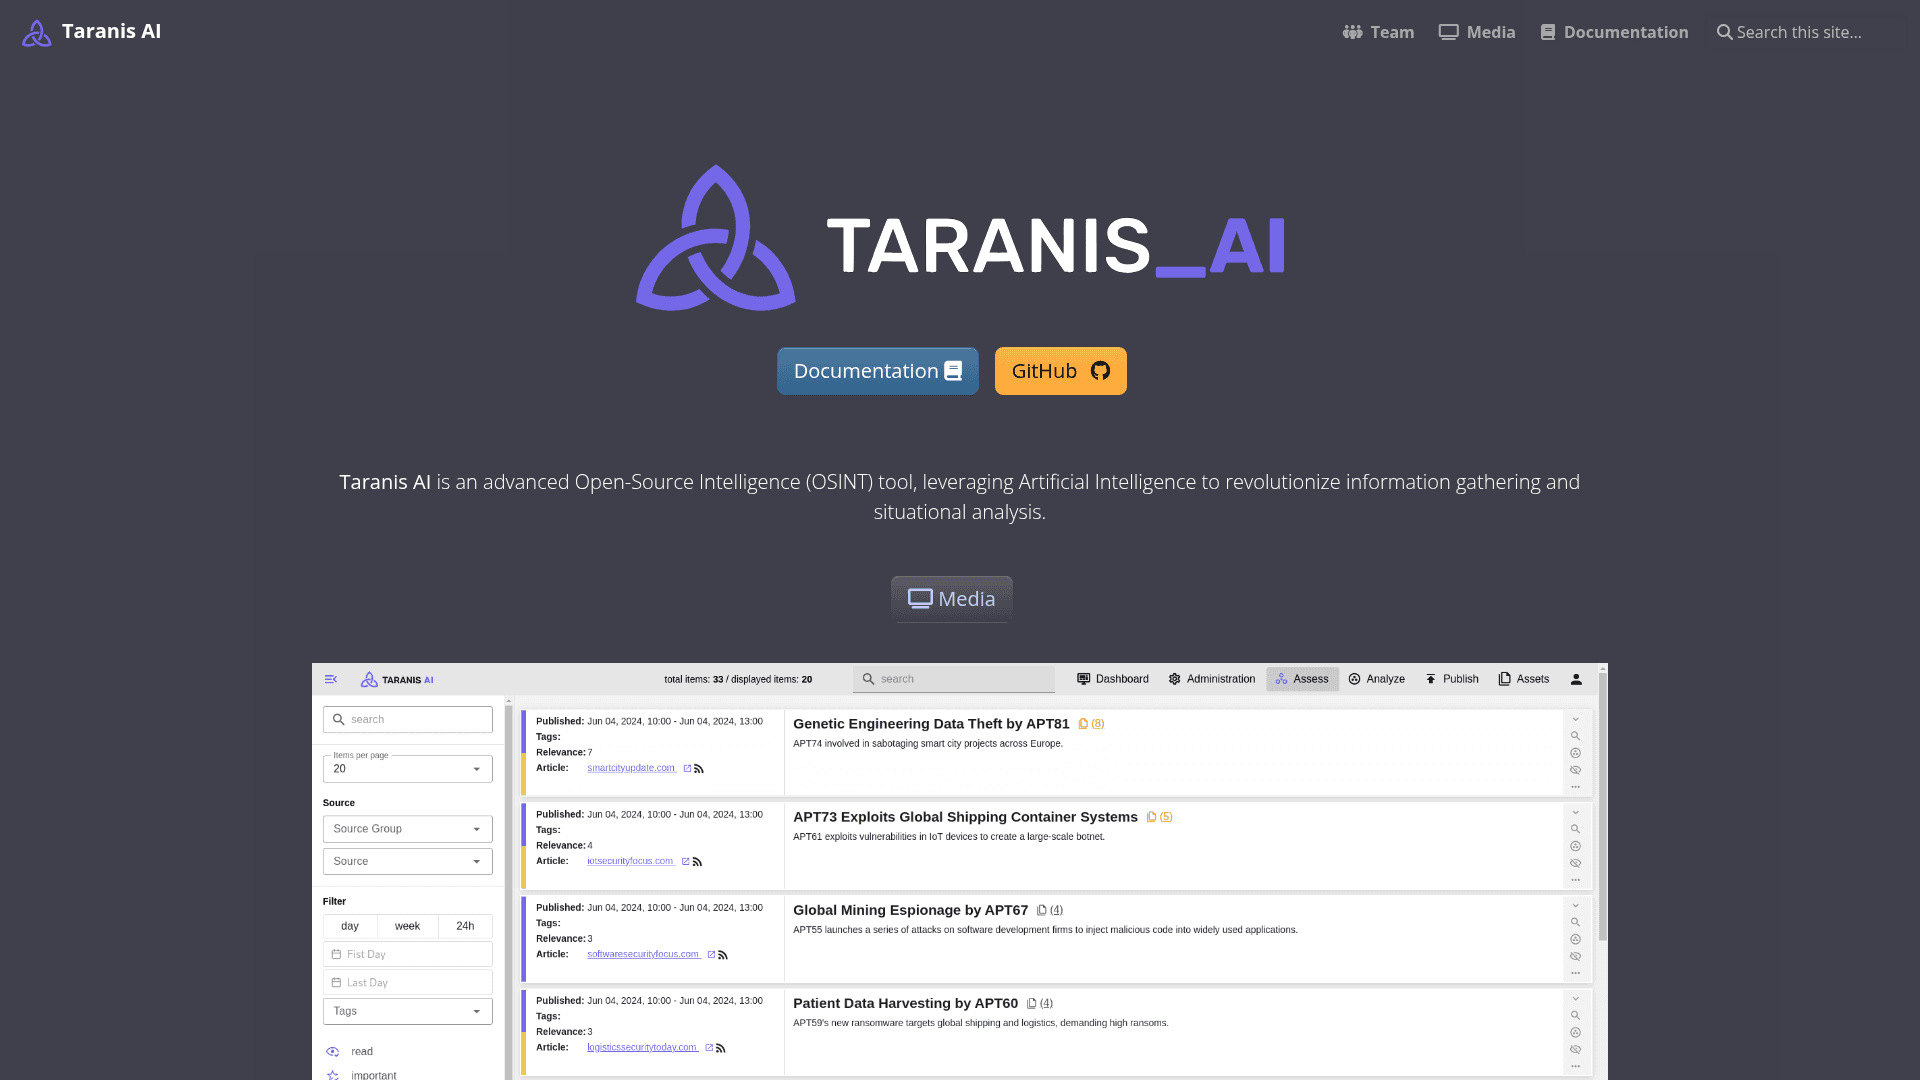Open the user account icon in the app bar
The width and height of the screenshot is (1920, 1080).
click(1576, 679)
